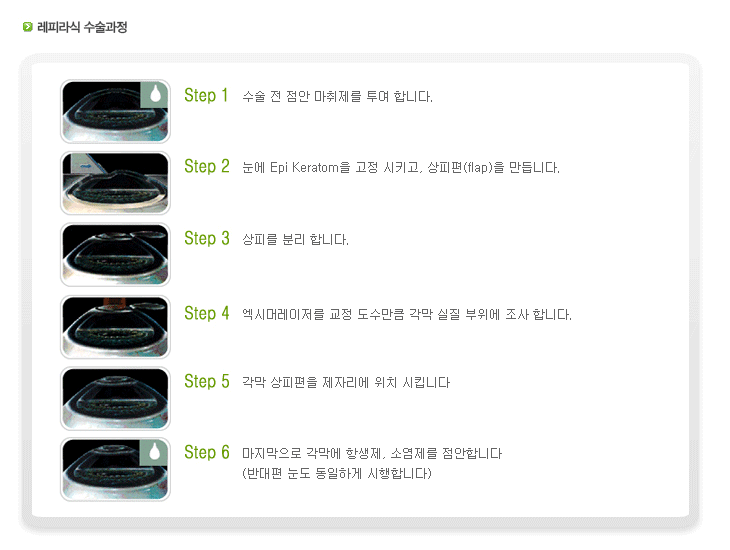The image size is (730, 550).
Task: Open the Step 1 eye thumbnail
Action: pos(115,111)
